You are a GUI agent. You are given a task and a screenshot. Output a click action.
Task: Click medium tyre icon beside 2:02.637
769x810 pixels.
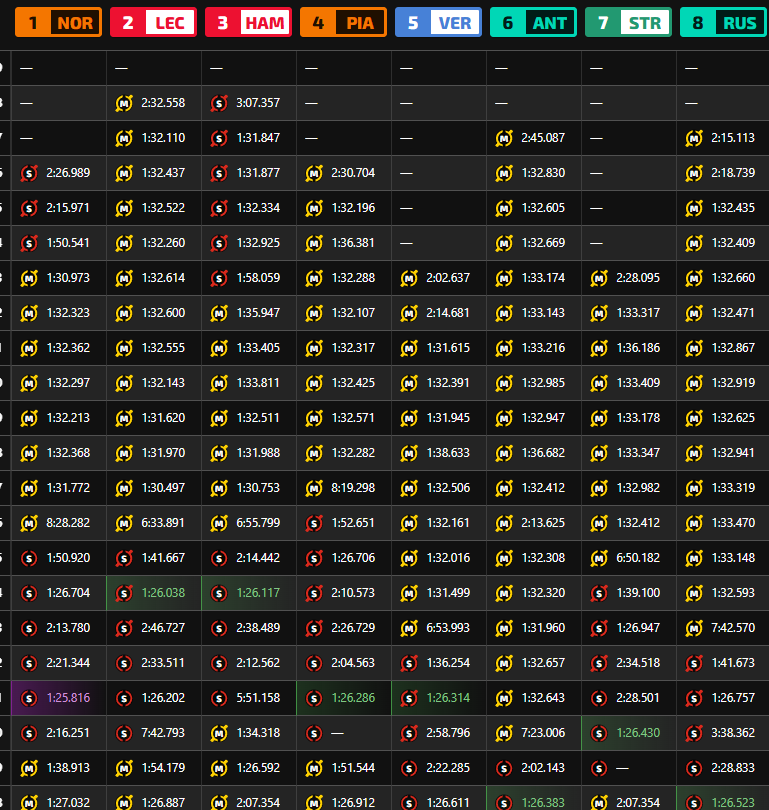(x=409, y=278)
